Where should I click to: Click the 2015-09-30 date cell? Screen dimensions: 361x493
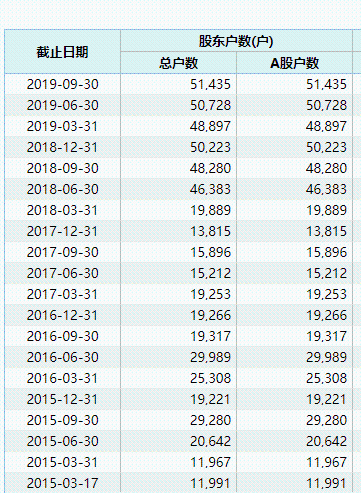pos(62,420)
